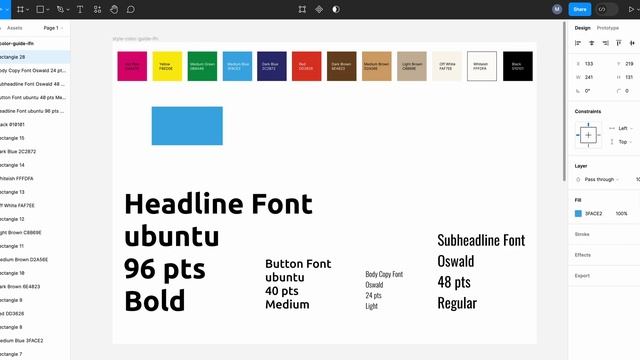640x360 pixels.
Task: Click the corner radius icon
Action: point(619,91)
